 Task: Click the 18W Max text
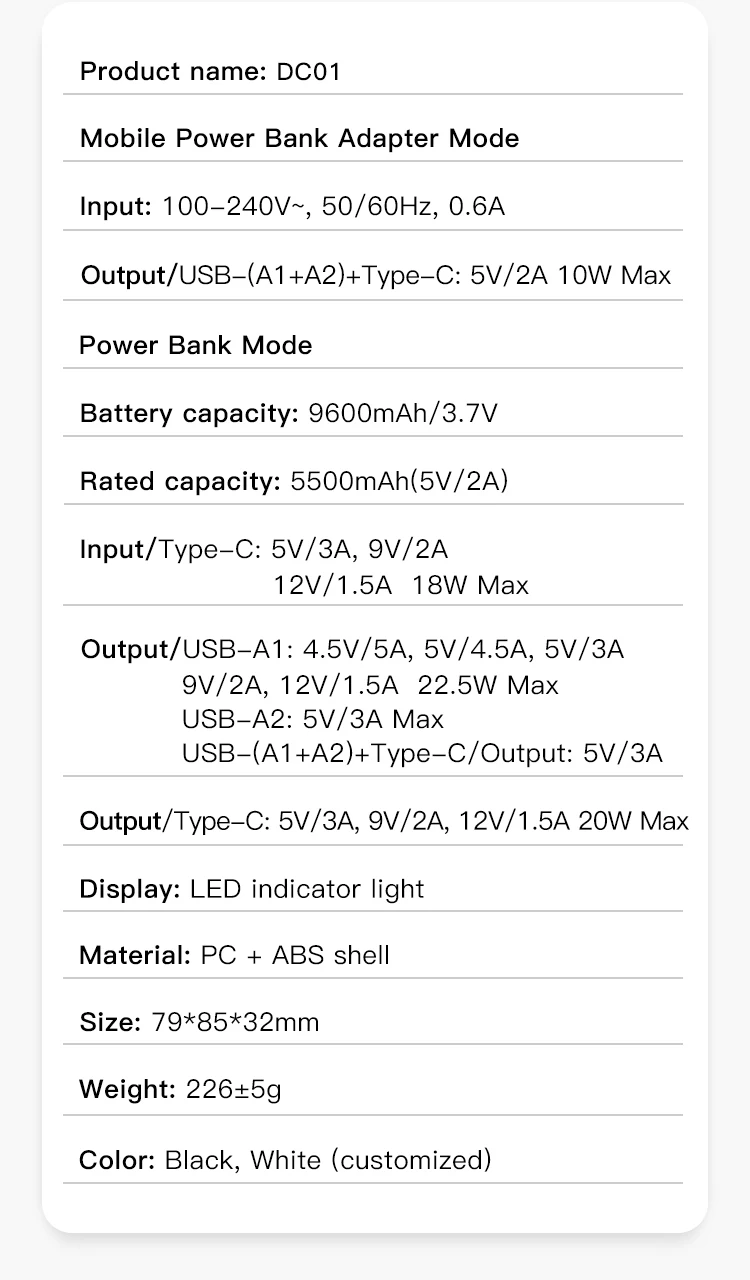[470, 585]
